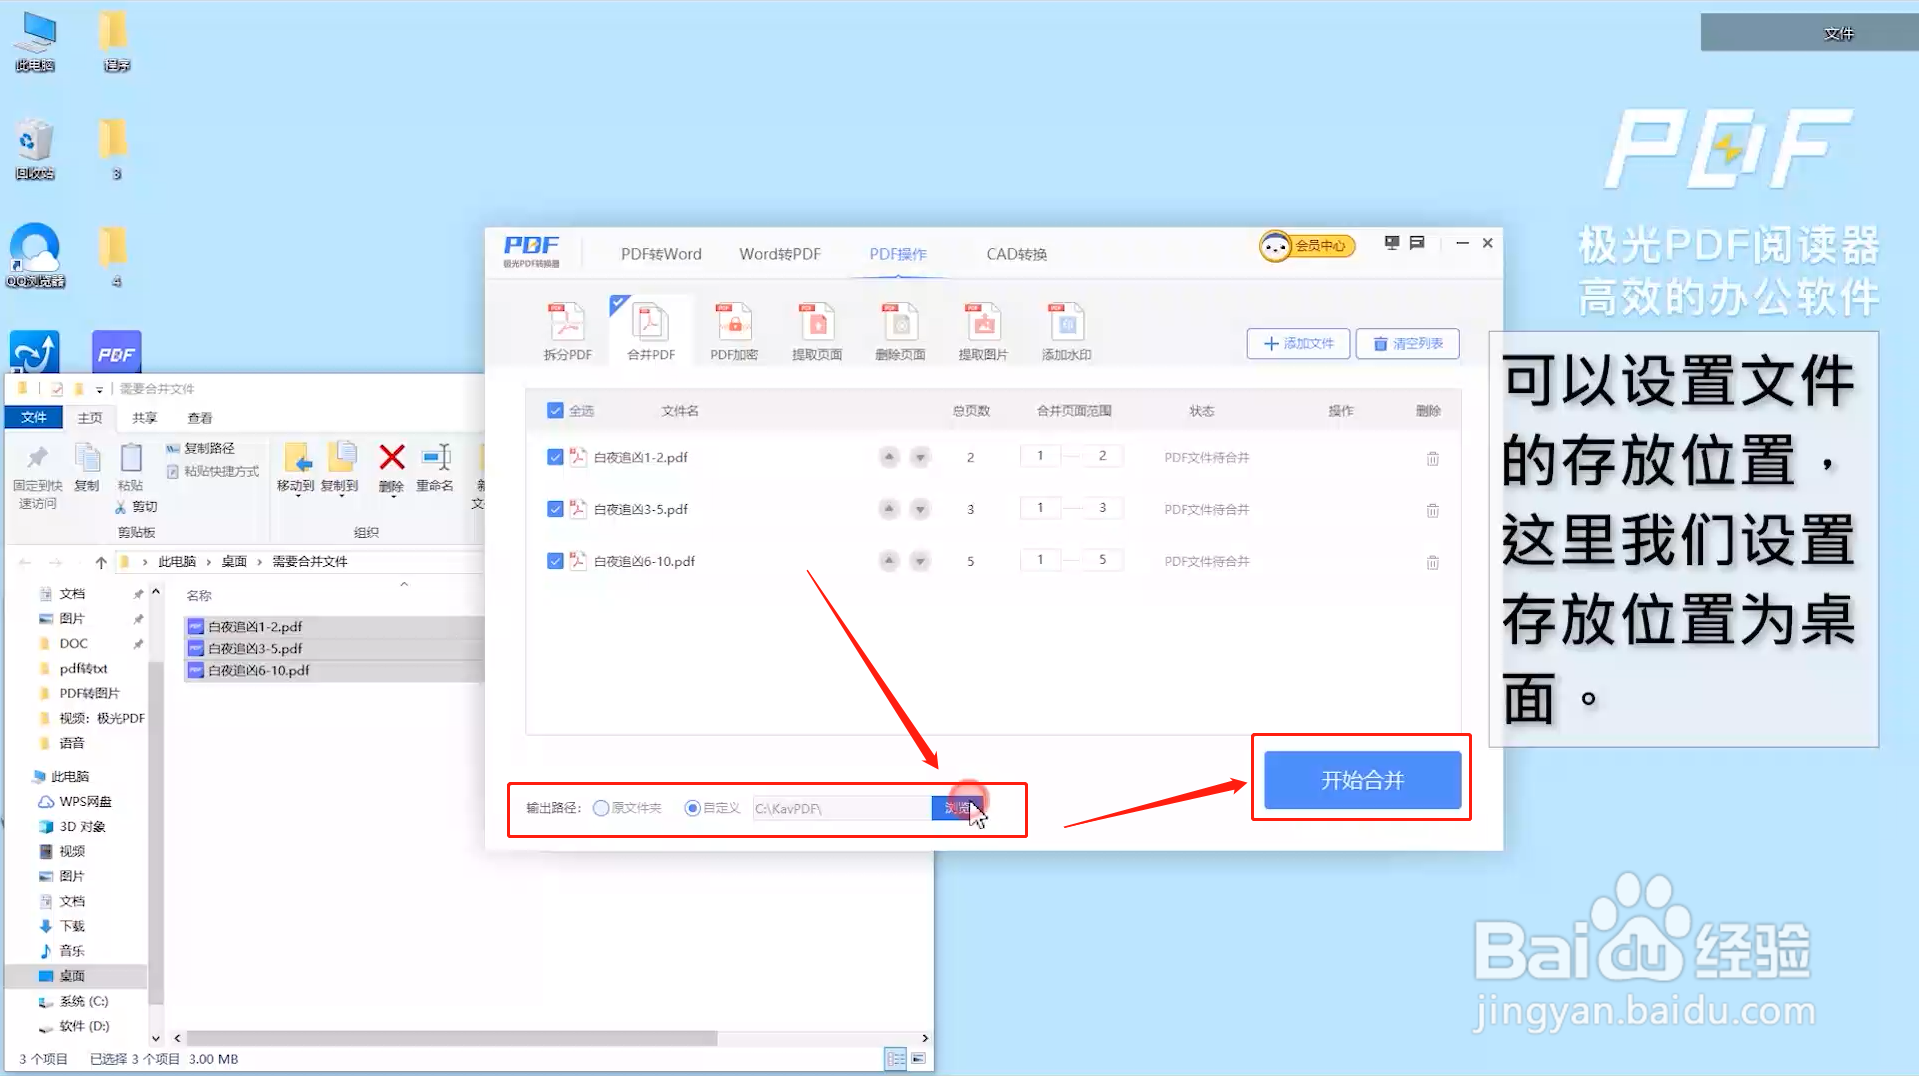Select 桌面 in Explorer navigation tree
The width and height of the screenshot is (1919, 1076).
tap(72, 975)
